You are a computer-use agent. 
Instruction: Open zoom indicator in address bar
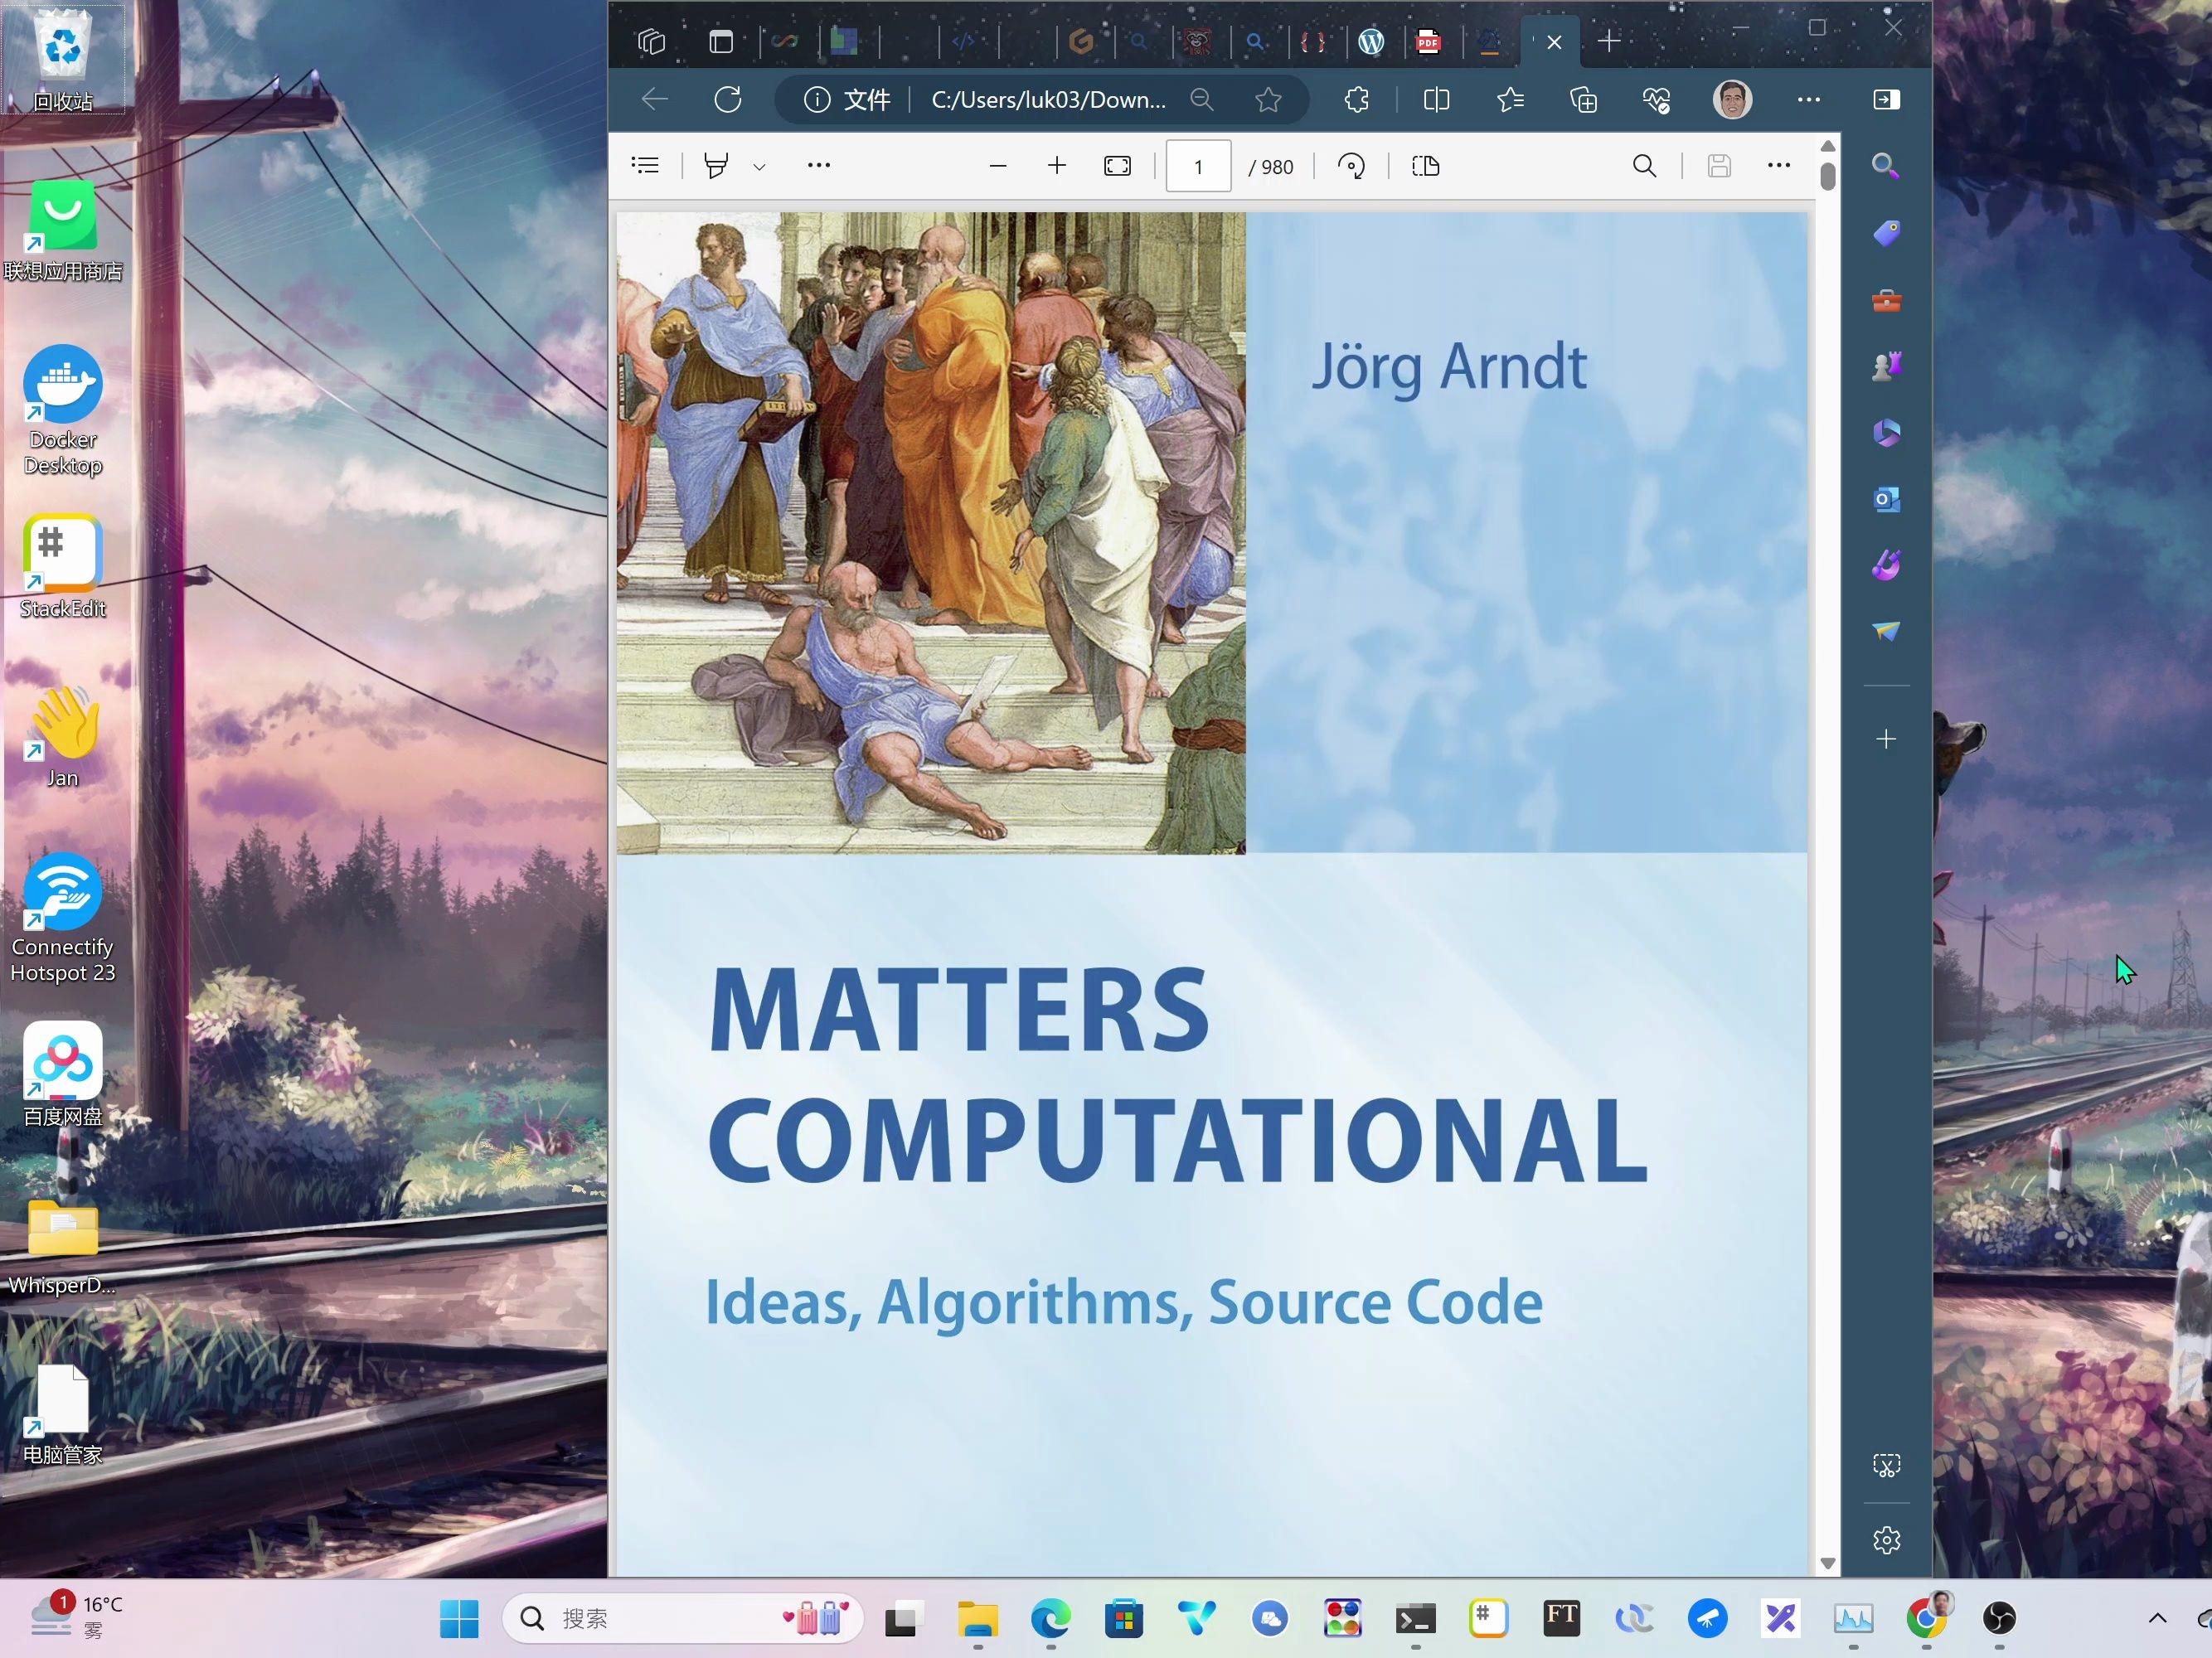click(x=1202, y=99)
